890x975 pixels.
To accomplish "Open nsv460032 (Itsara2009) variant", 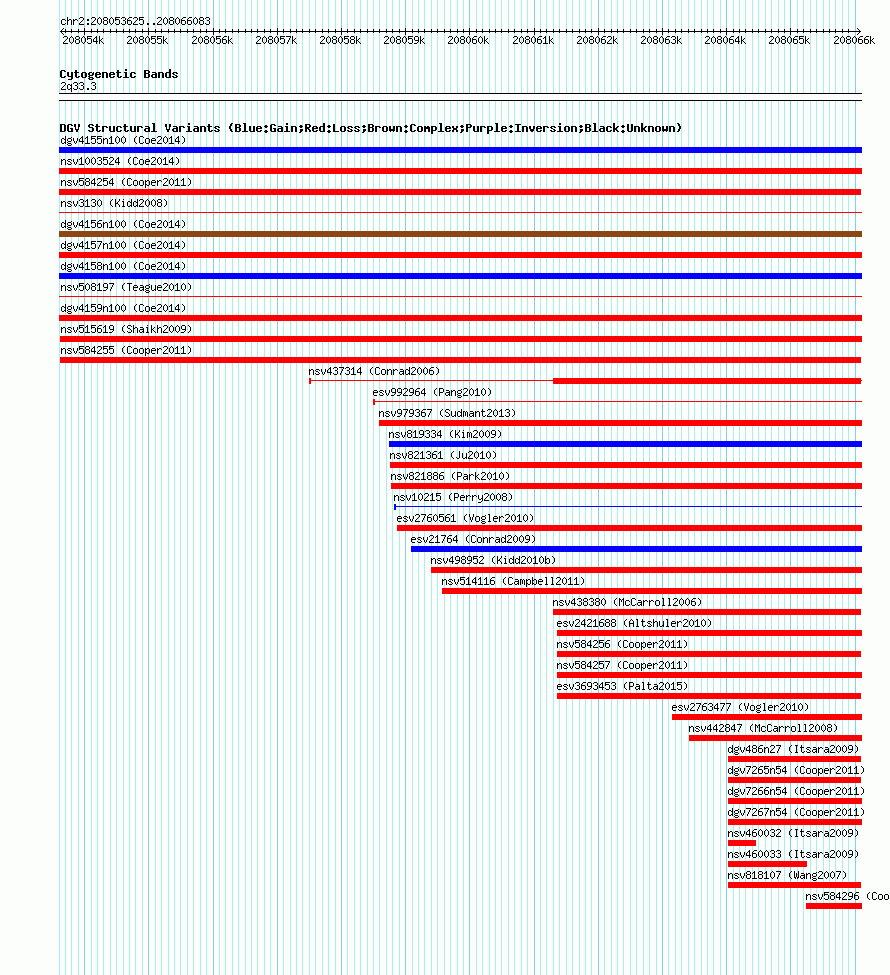I will pos(794,834).
